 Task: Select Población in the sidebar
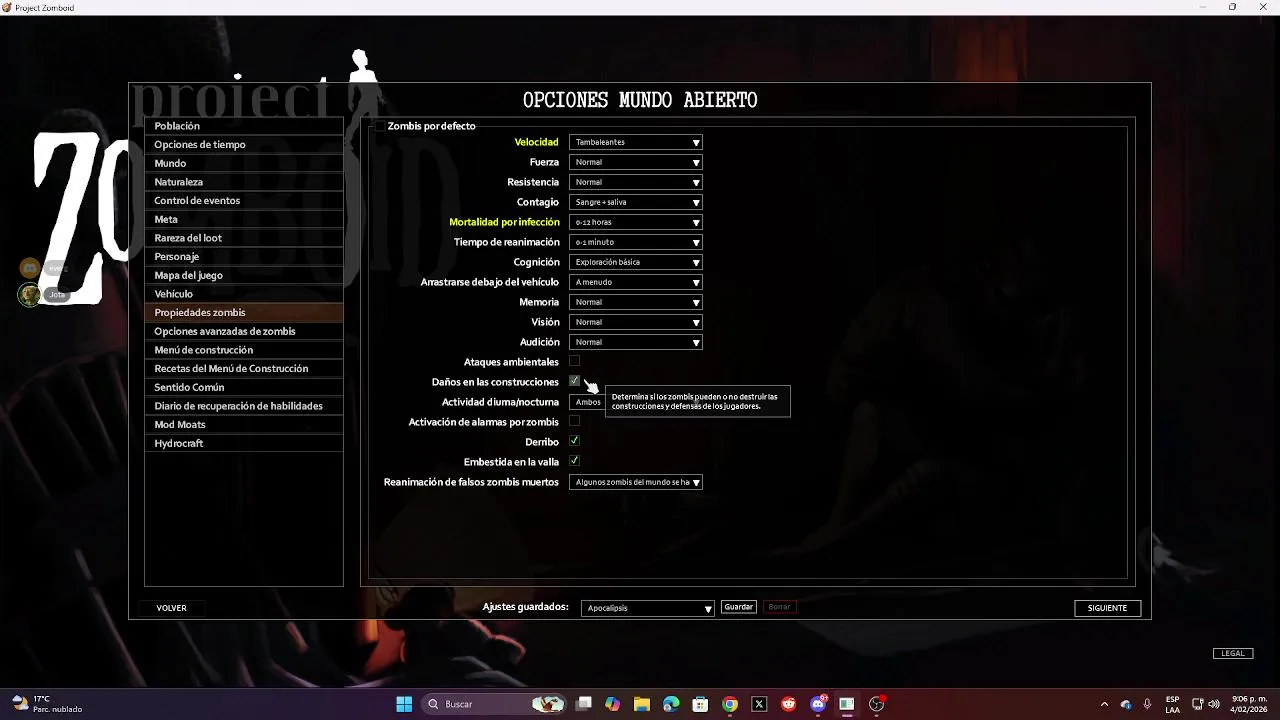point(244,126)
